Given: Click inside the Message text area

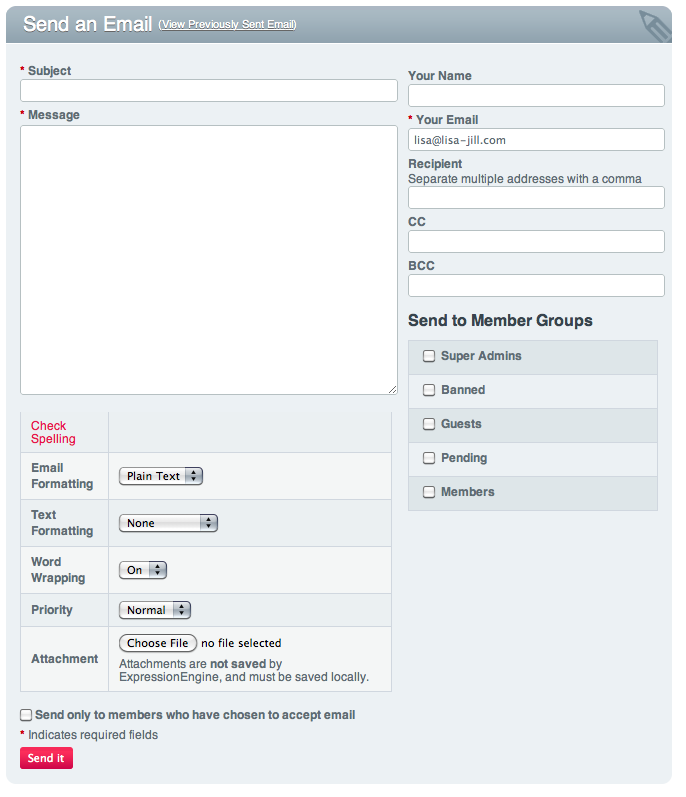Looking at the screenshot, I should coord(209,259).
